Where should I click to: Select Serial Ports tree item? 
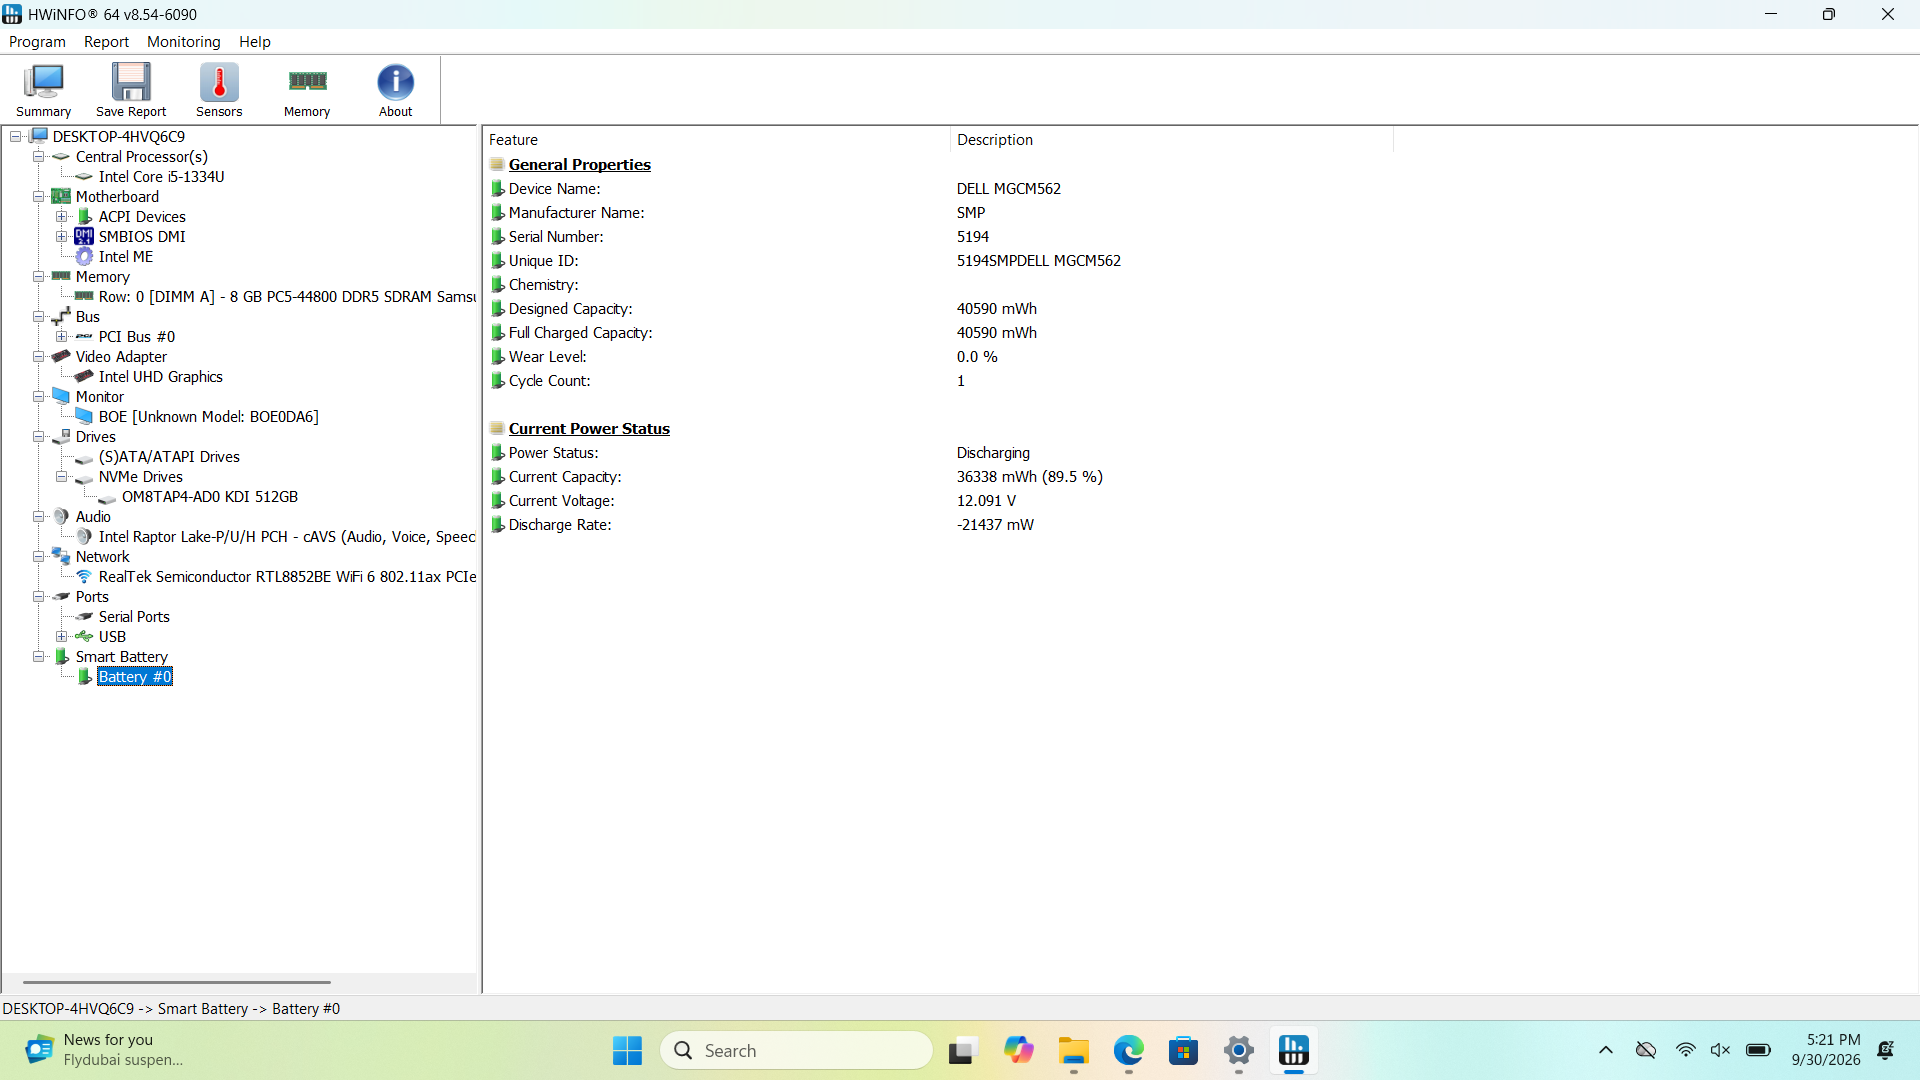(x=134, y=617)
